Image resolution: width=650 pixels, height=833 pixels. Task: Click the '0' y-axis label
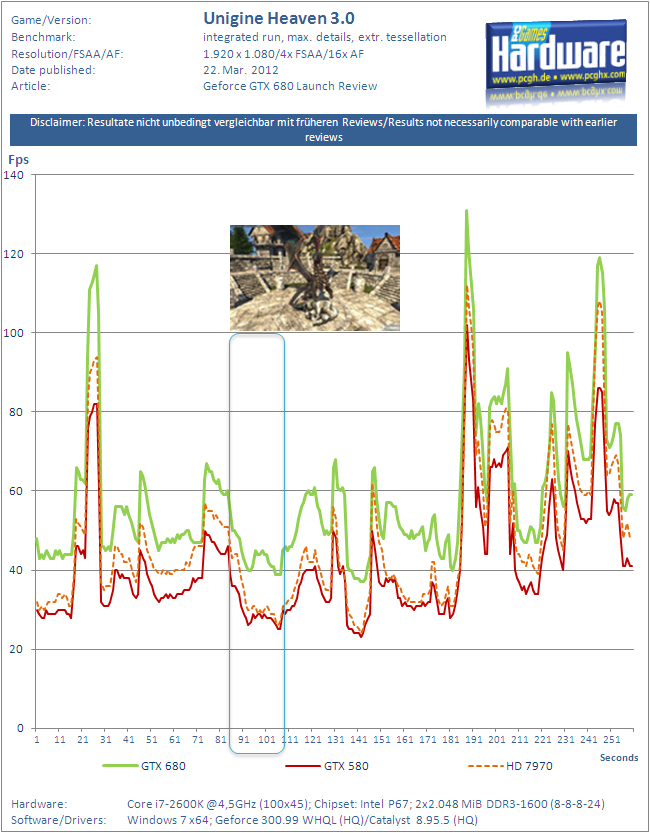tap(19, 728)
